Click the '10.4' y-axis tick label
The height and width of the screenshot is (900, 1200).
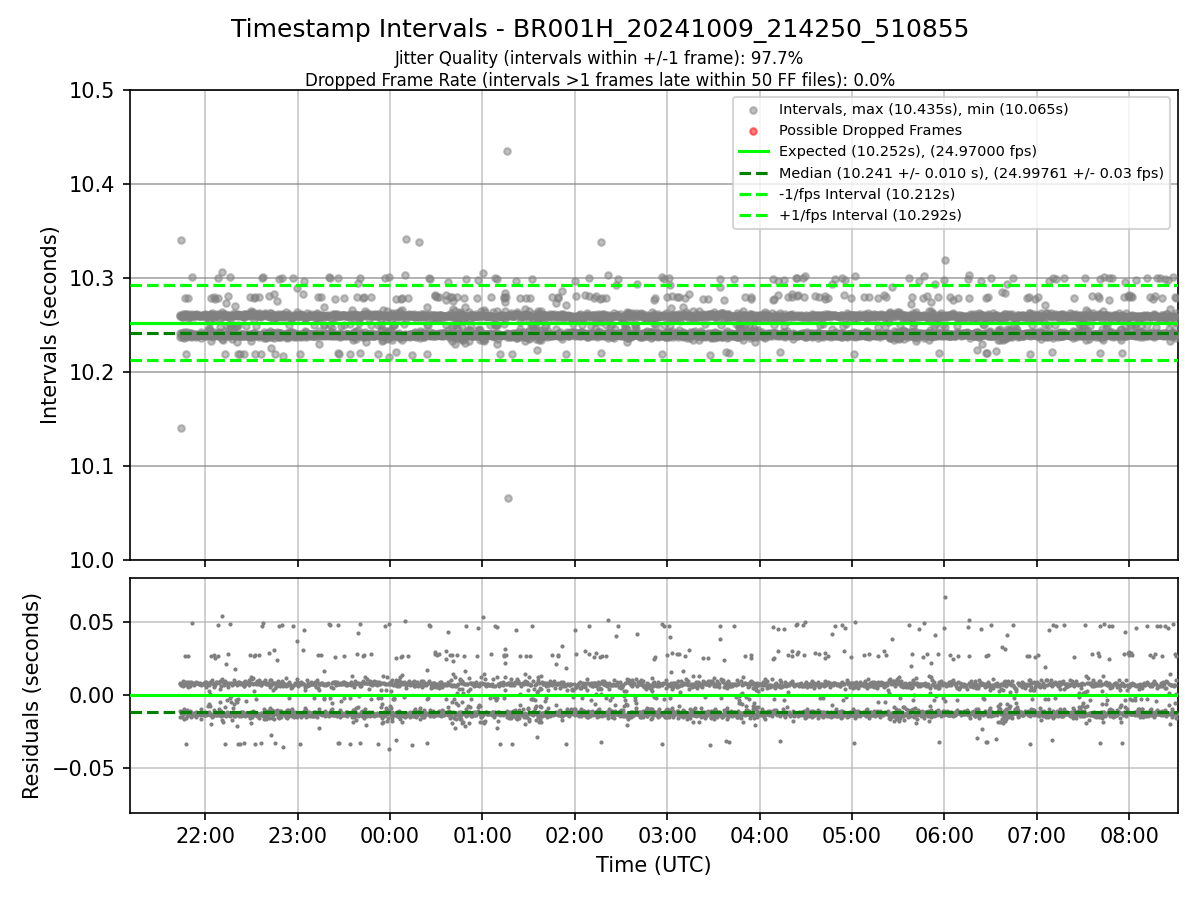point(91,184)
